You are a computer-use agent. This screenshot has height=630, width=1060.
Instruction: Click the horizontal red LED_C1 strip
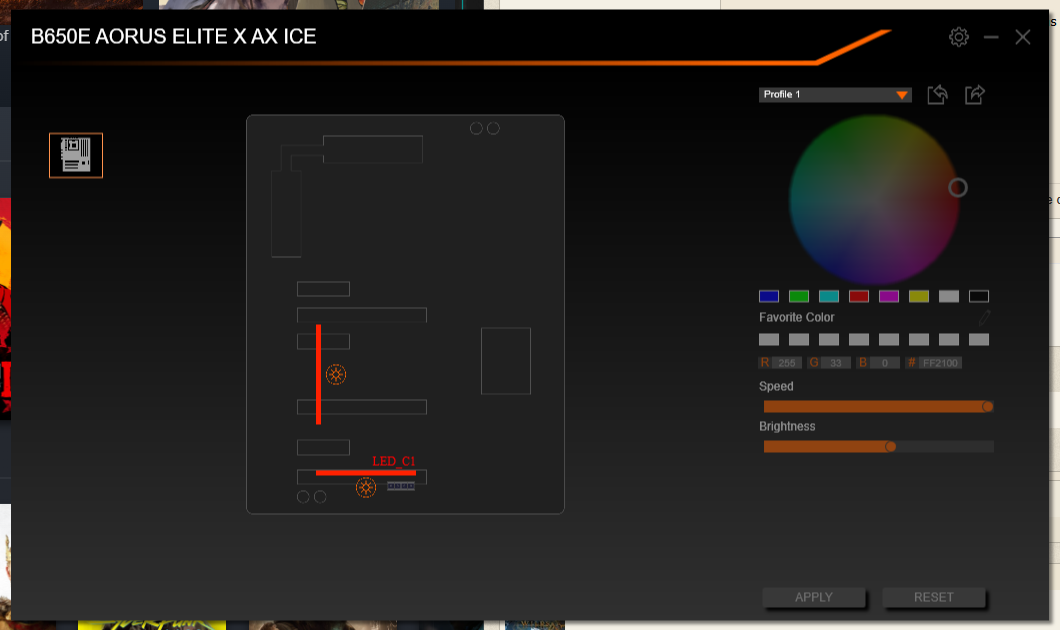point(366,472)
